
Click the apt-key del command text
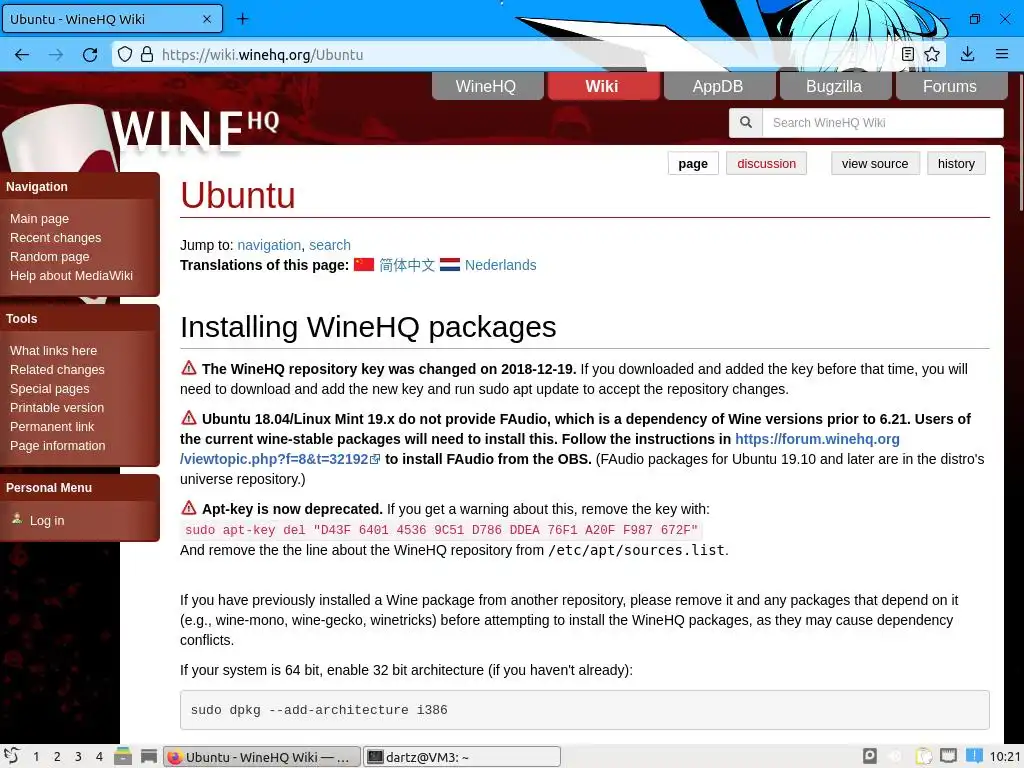[441, 530]
